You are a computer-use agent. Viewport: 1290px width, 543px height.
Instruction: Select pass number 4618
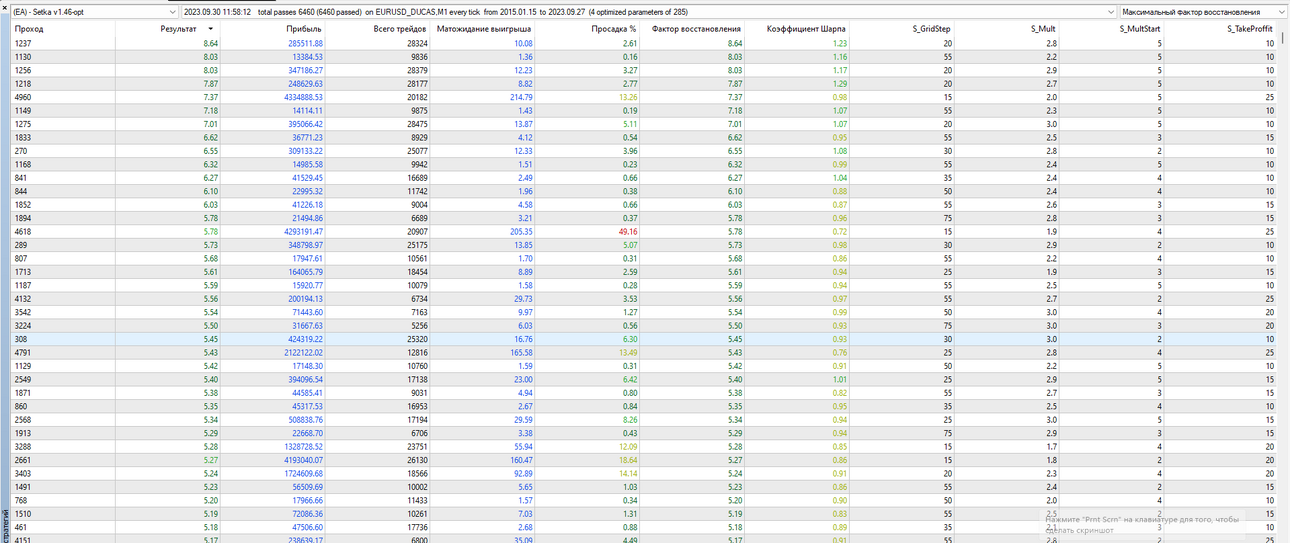pyautogui.click(x=23, y=231)
